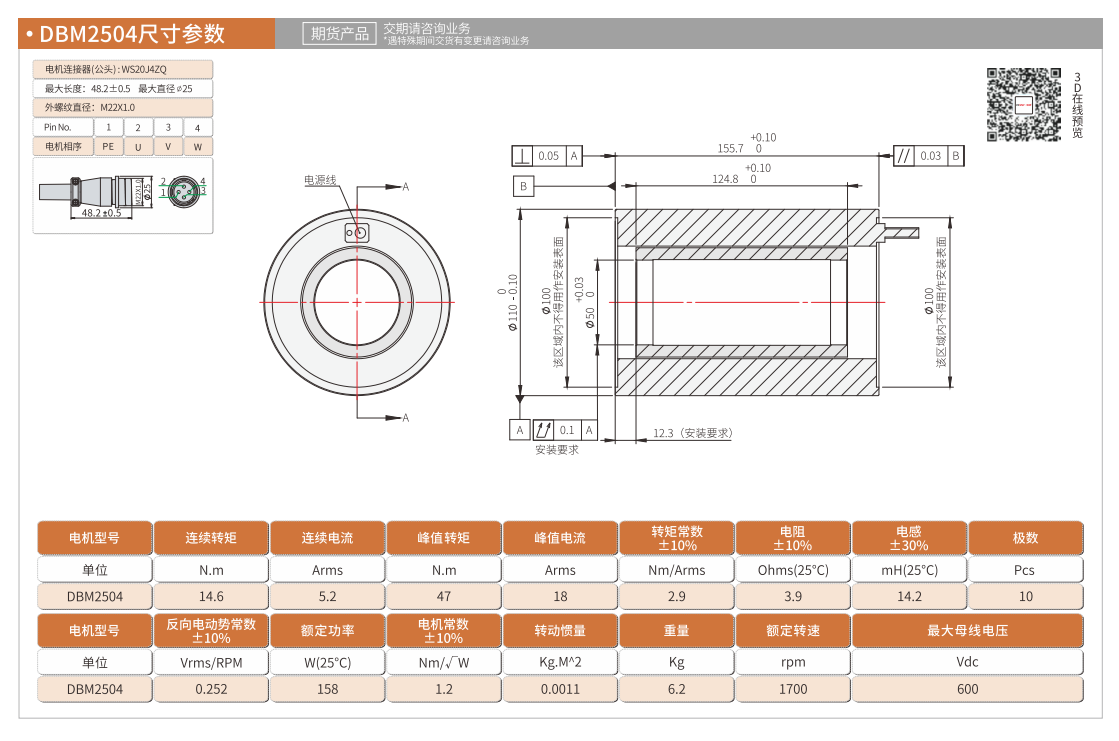
Task: Click the perpendicularity tolerance symbol box
Action: pyautogui.click(x=522, y=156)
